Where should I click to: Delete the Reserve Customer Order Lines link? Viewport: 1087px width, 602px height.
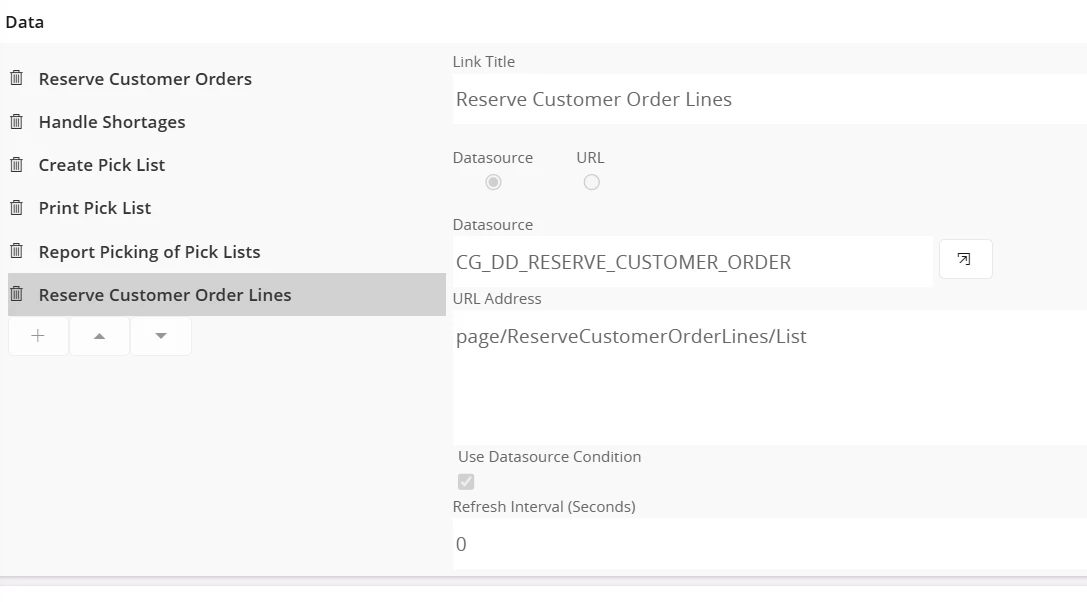[x=17, y=294]
